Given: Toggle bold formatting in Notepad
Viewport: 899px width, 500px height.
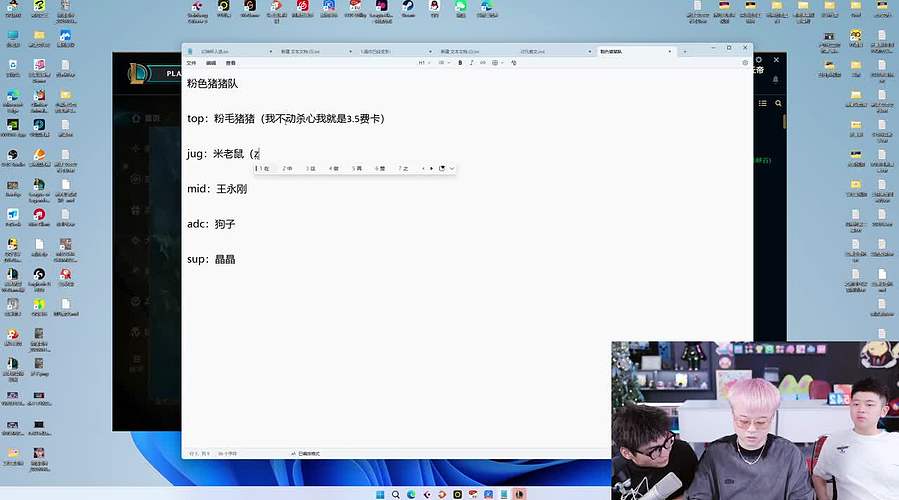Looking at the screenshot, I should (460, 63).
